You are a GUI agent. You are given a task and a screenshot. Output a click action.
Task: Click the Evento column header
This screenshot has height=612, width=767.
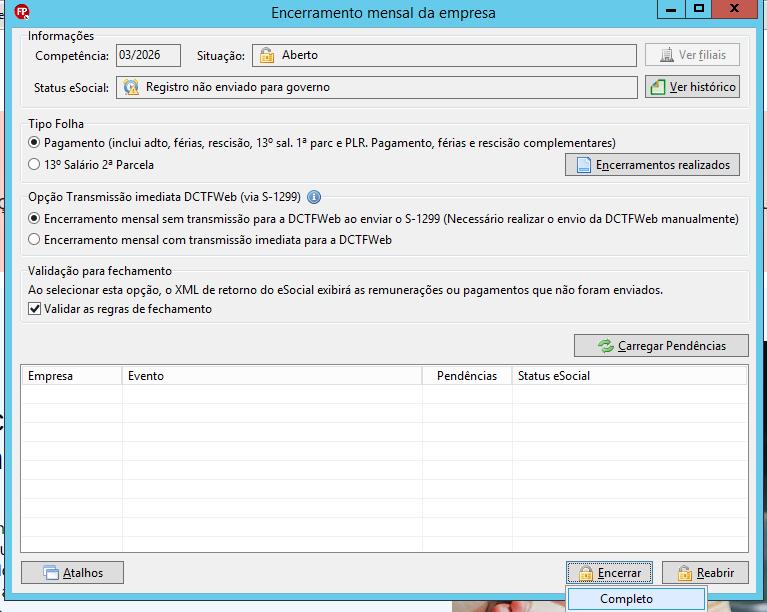[x=272, y=376]
